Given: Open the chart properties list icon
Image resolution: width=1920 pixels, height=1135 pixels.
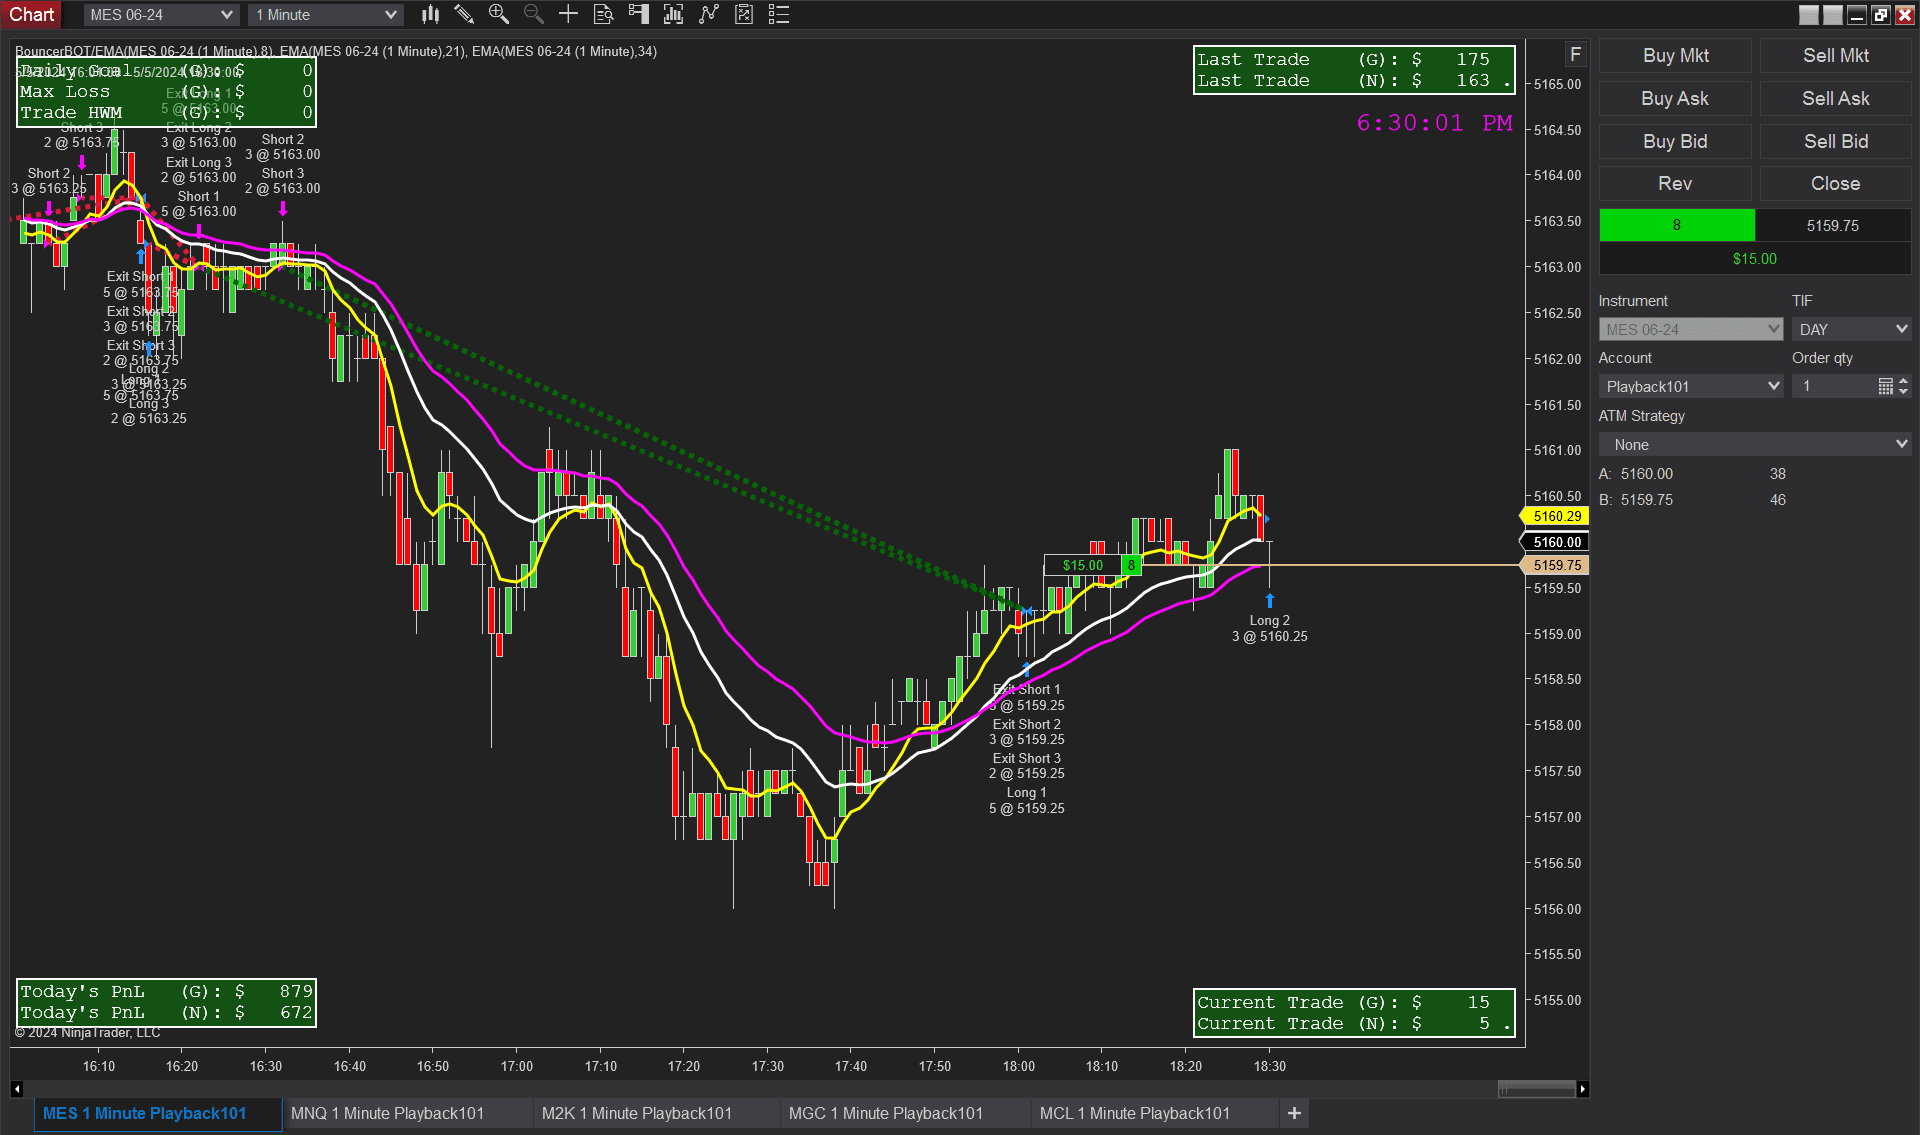Looking at the screenshot, I should [779, 14].
